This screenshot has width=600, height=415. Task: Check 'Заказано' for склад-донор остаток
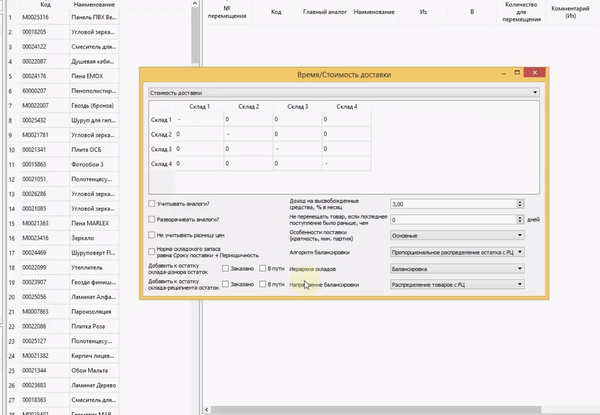point(225,269)
